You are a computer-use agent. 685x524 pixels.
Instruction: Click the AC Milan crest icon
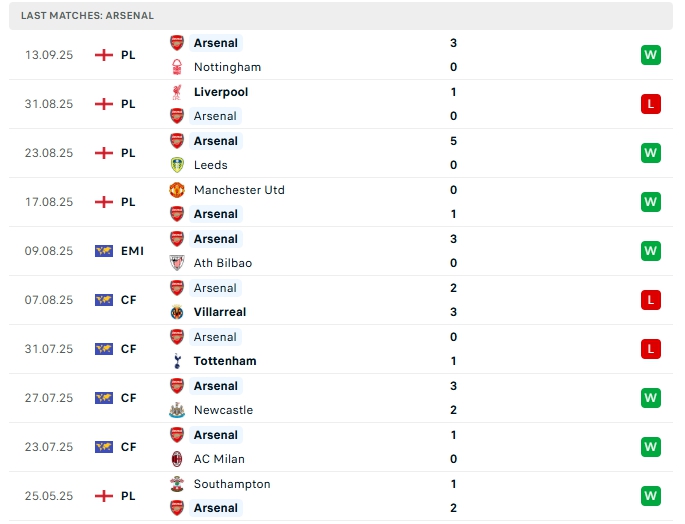(177, 459)
